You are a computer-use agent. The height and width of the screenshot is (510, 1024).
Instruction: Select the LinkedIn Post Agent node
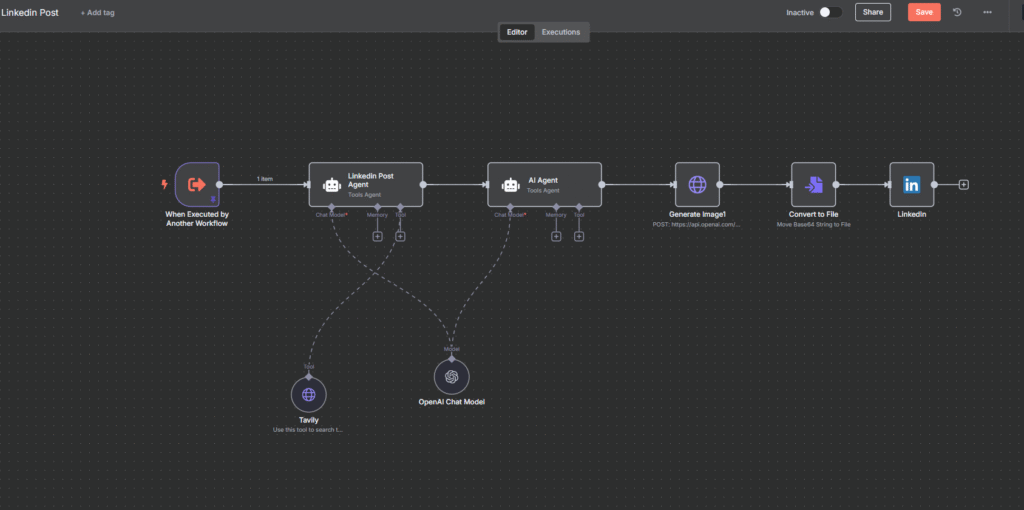coord(365,184)
